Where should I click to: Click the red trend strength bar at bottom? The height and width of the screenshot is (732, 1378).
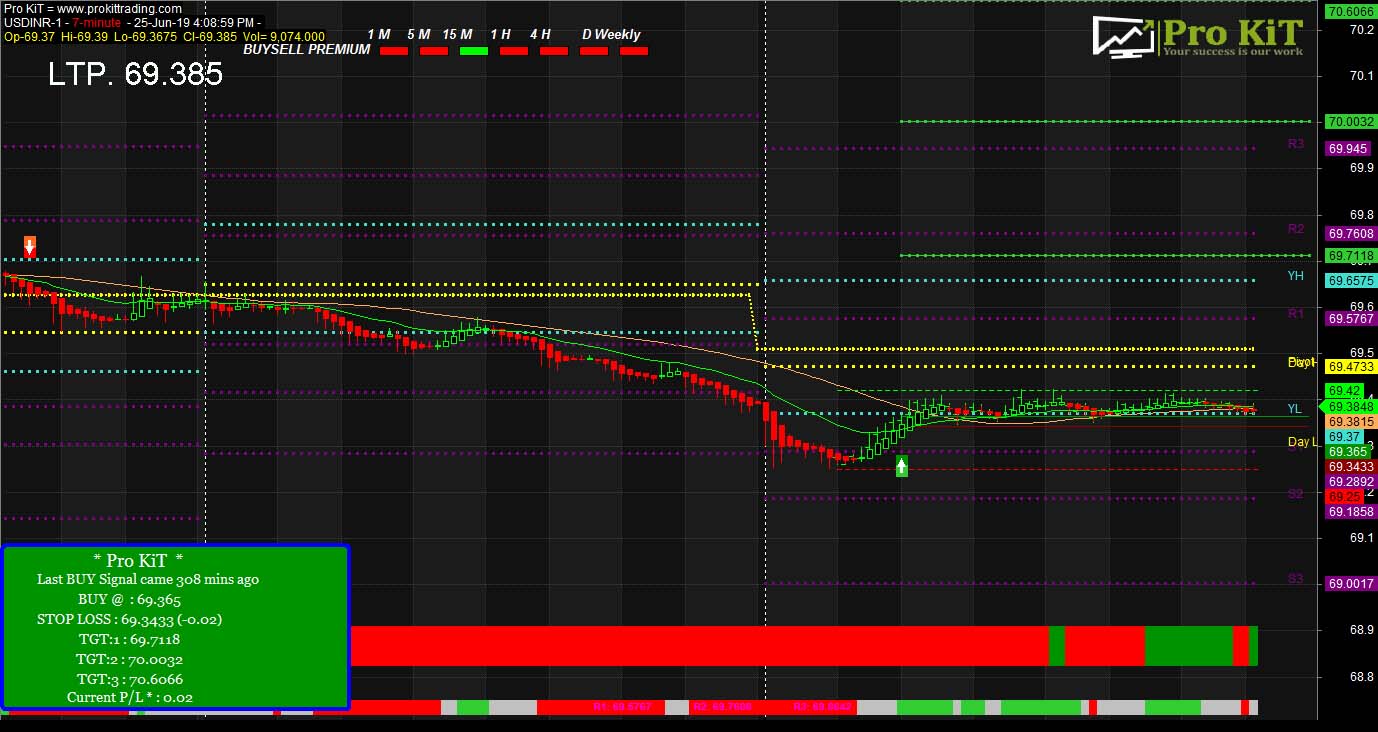(700, 645)
